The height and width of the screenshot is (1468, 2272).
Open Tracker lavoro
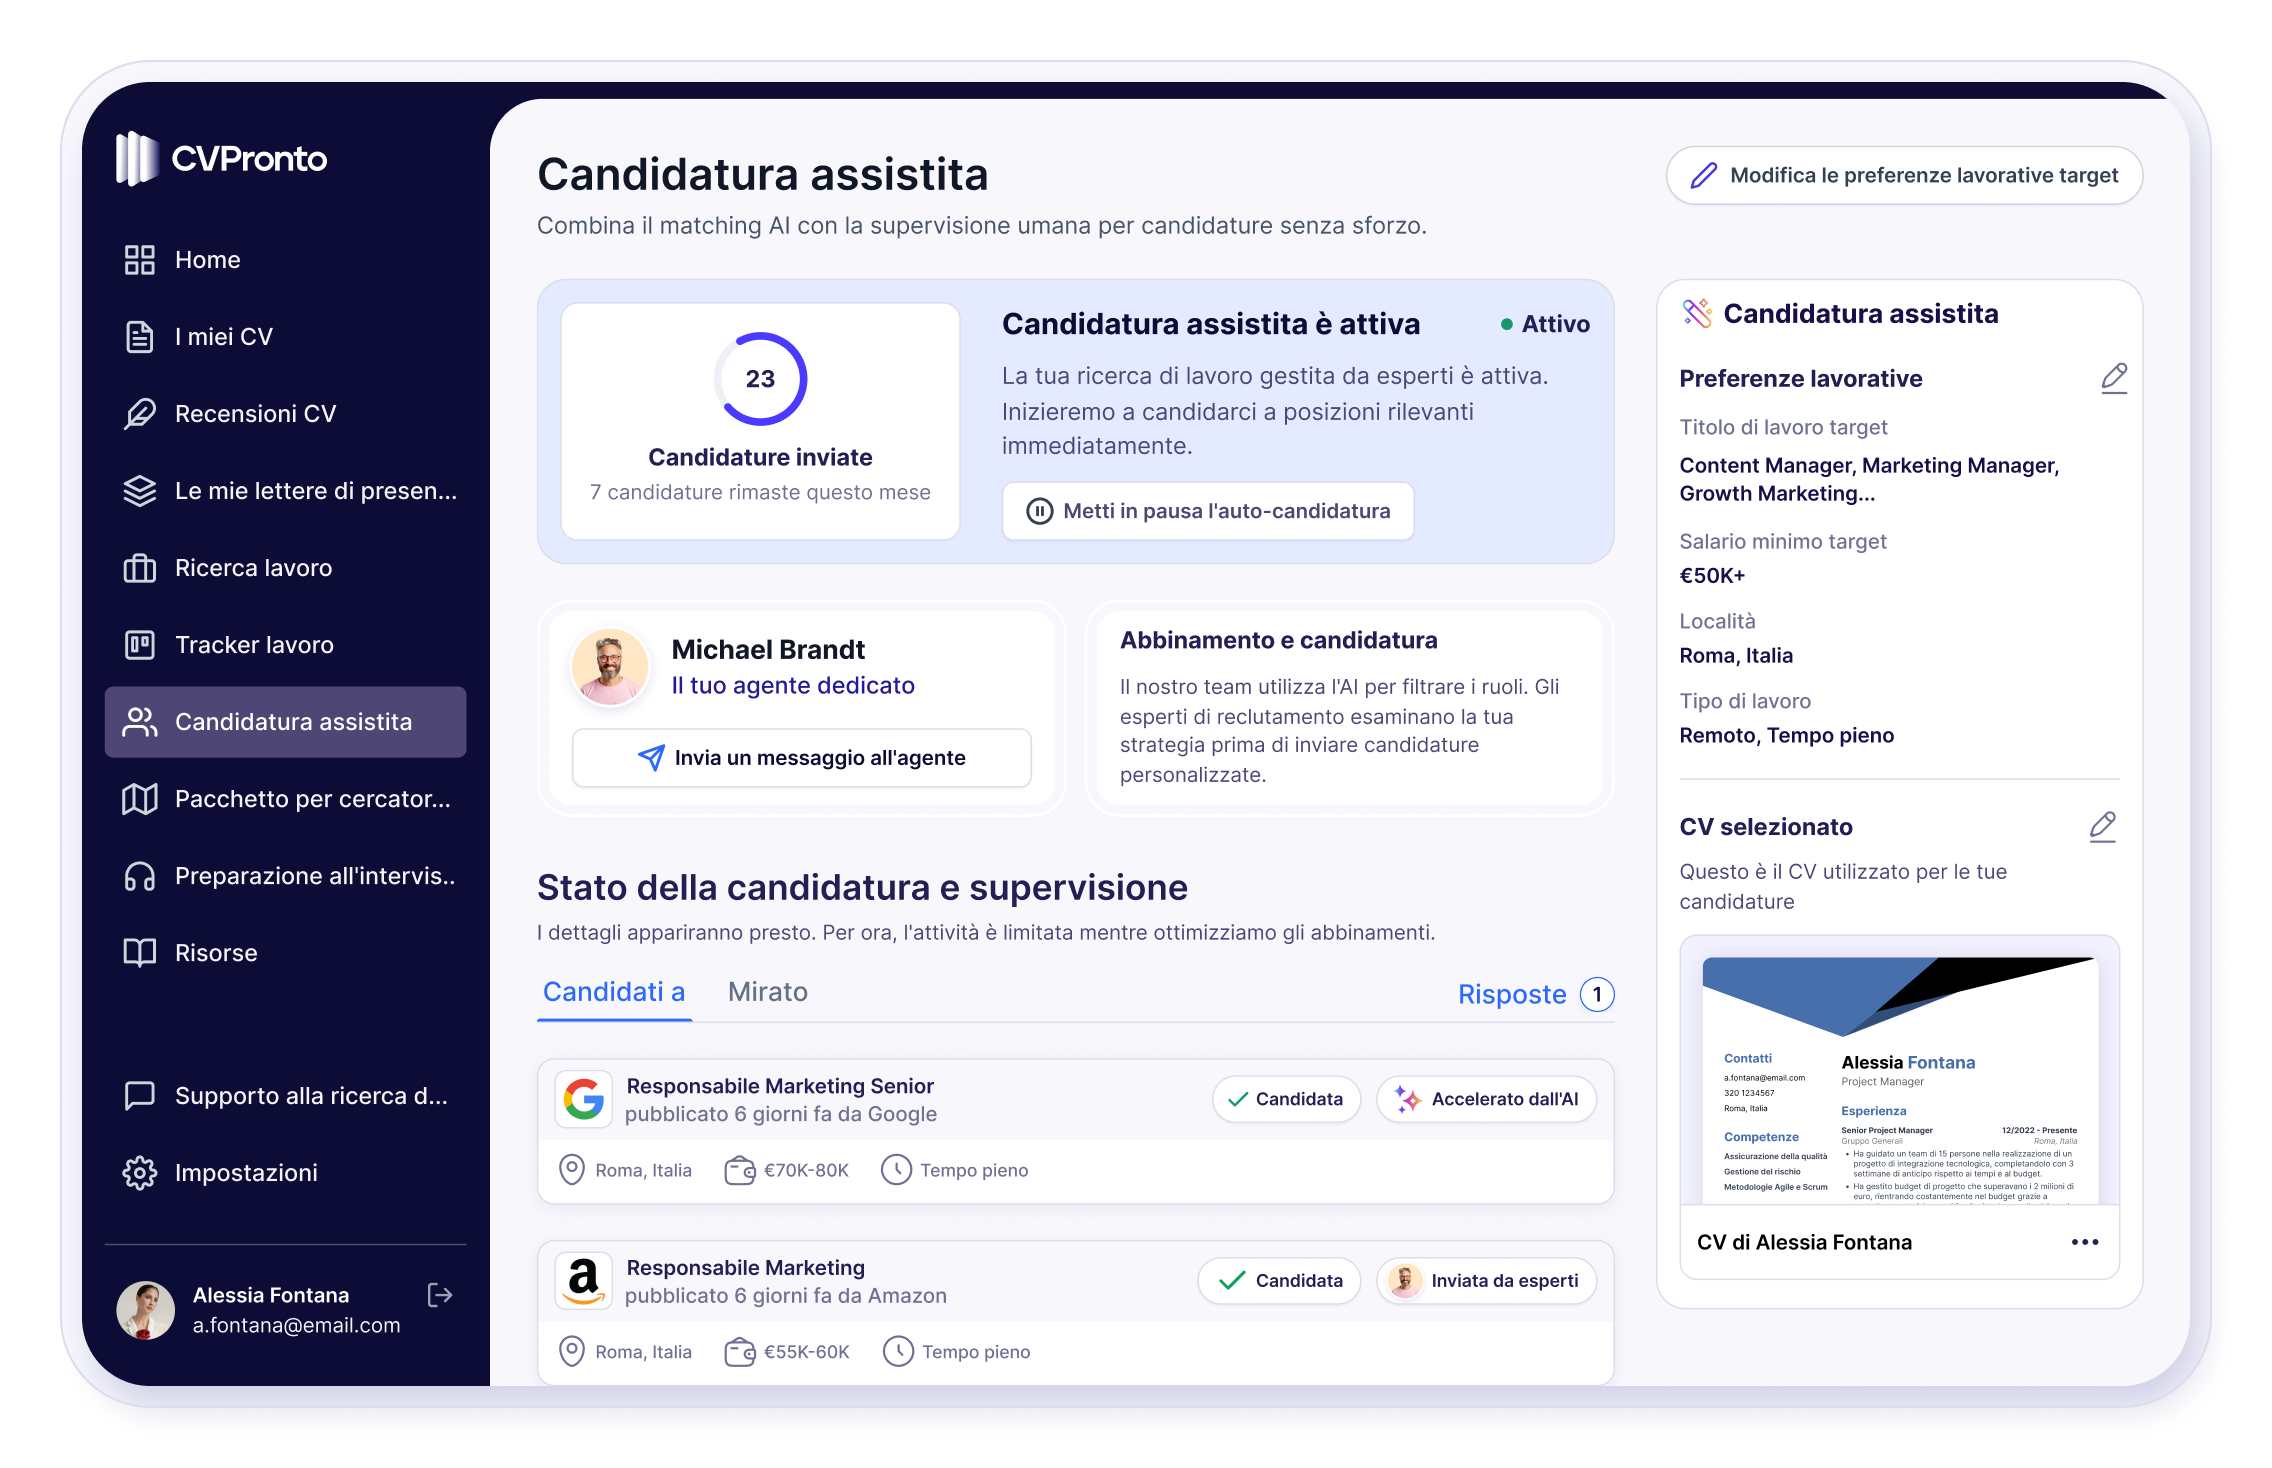click(x=254, y=645)
